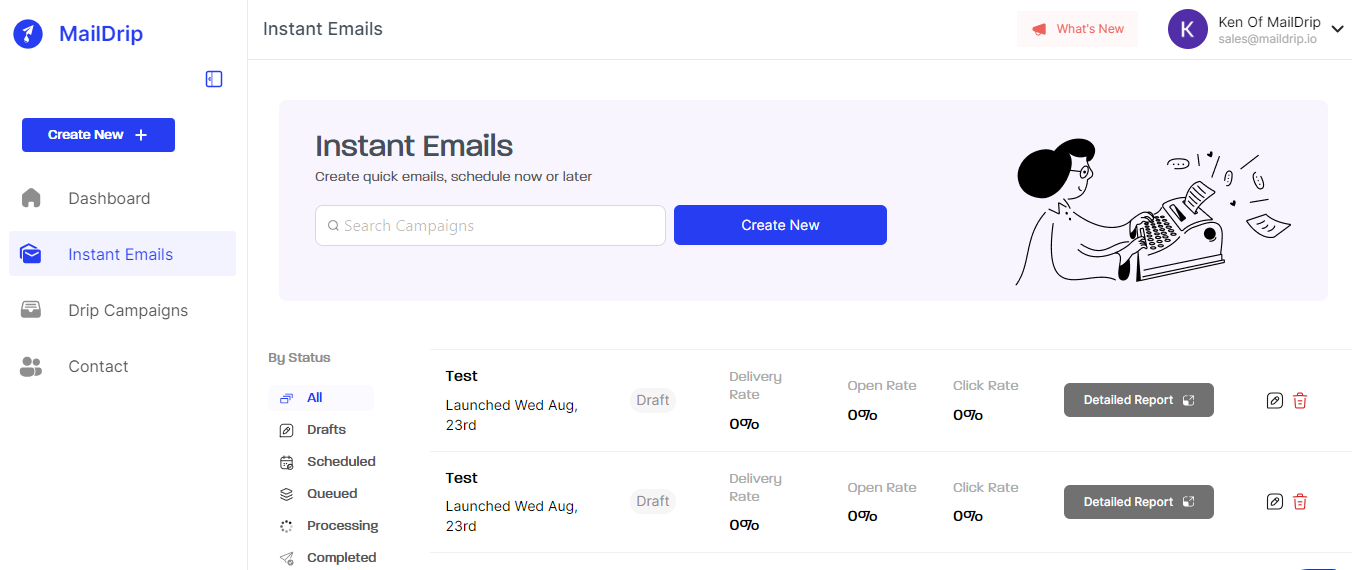Click the Draft badge of first campaign

tap(653, 400)
